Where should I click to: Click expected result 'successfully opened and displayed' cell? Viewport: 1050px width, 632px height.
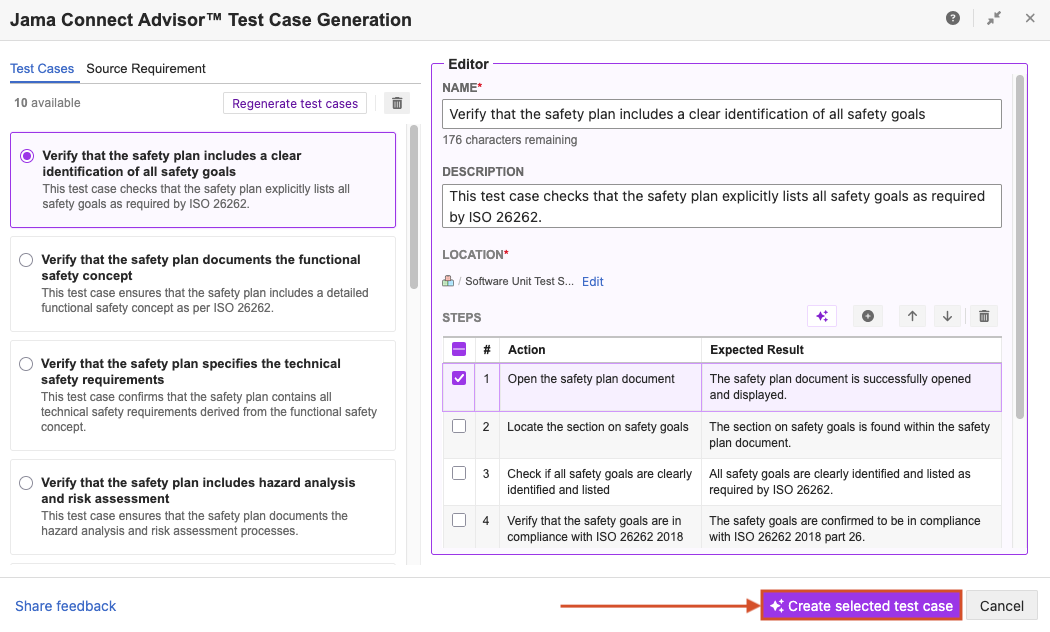point(851,387)
